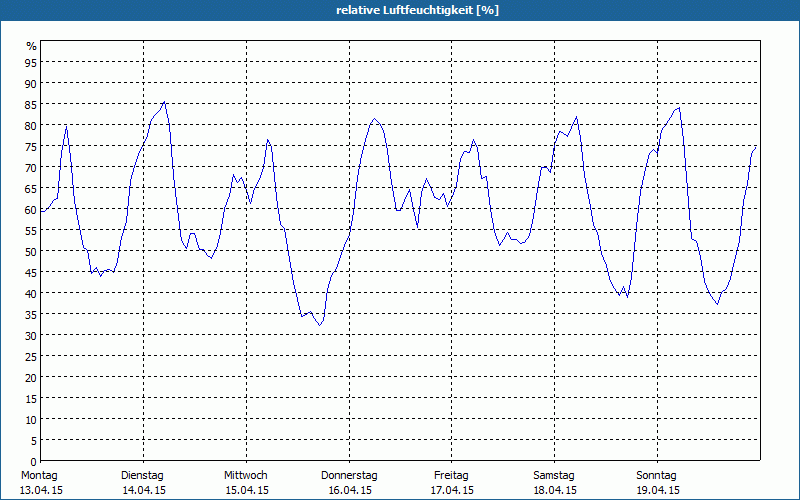Select the 40 y-axis label
Image resolution: width=800 pixels, height=500 pixels.
pos(31,293)
